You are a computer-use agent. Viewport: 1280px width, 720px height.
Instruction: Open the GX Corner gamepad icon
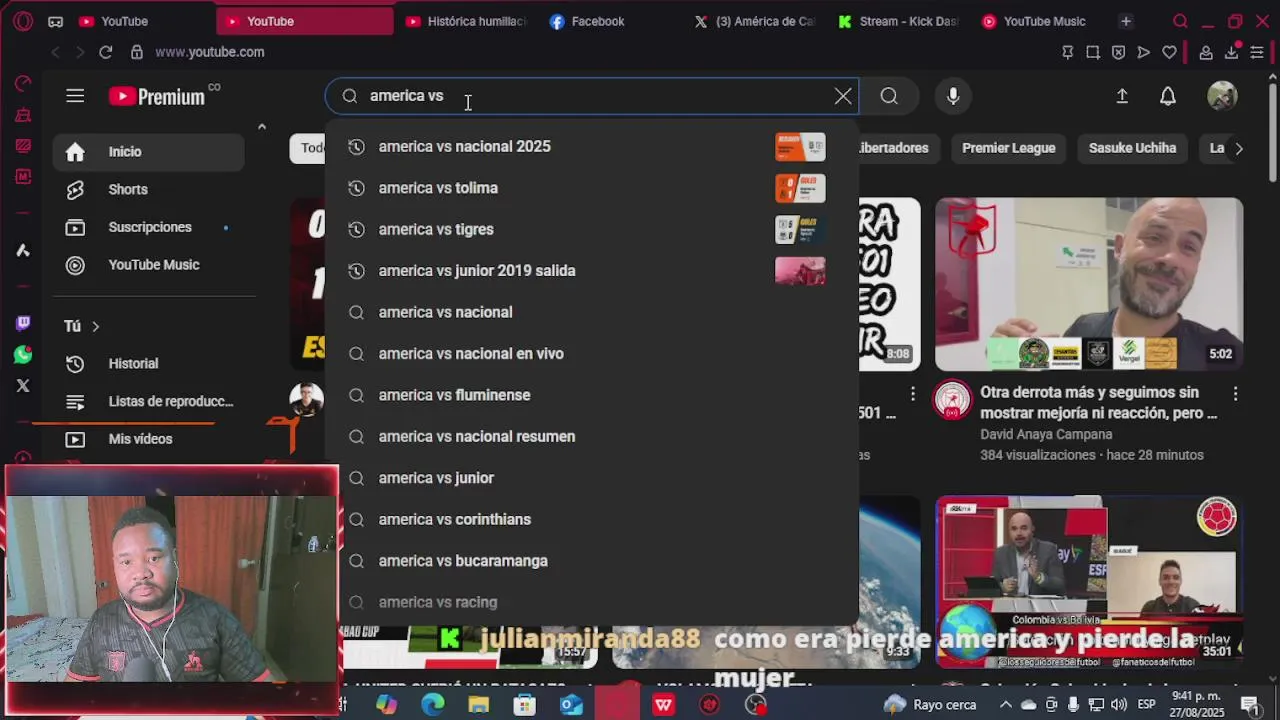pyautogui.click(x=55, y=21)
